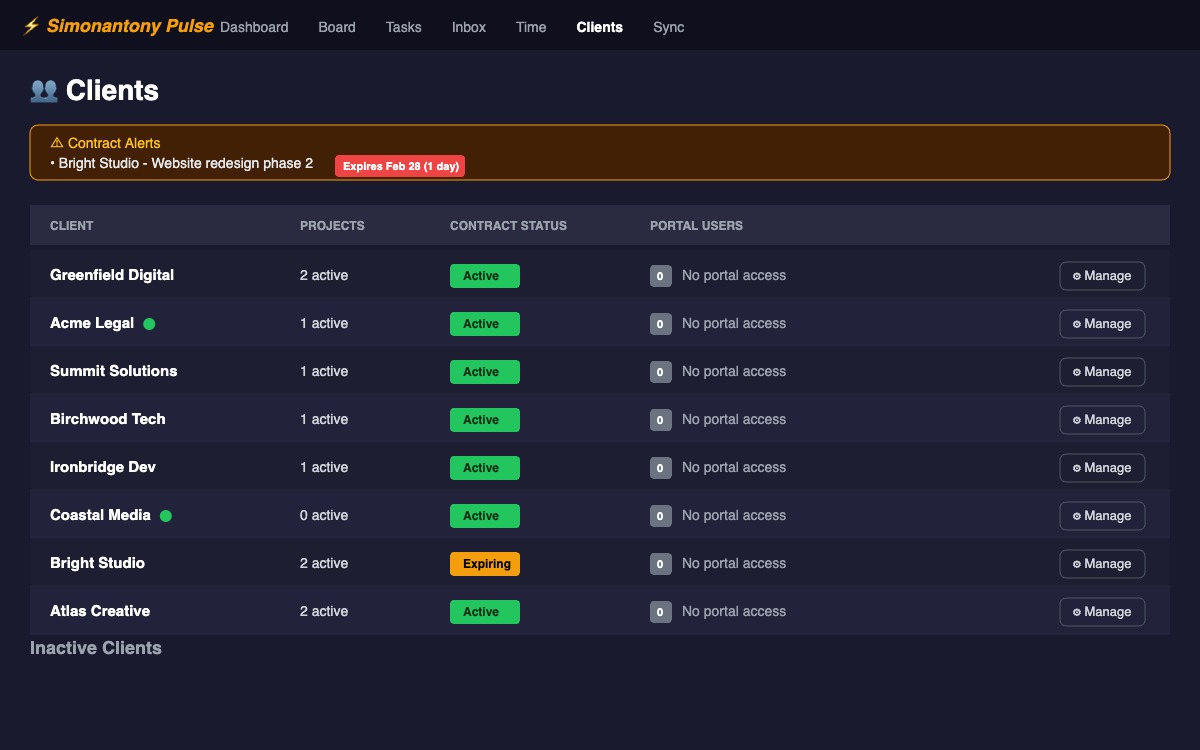
Task: Toggle the green online dot next to Coastal Media
Action: (166, 515)
